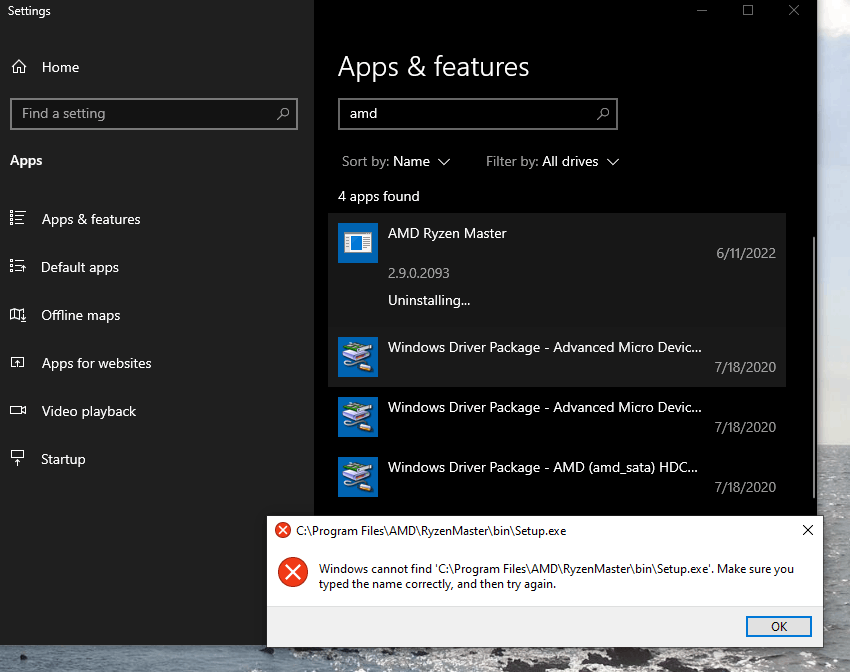850x672 pixels.
Task: Click the app search box containing amd
Action: click(x=478, y=114)
